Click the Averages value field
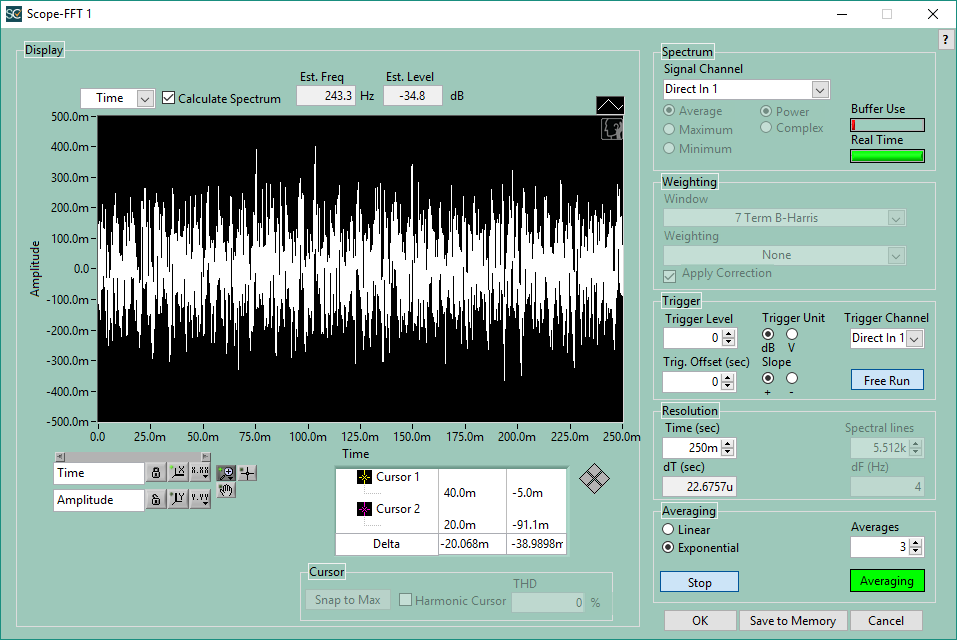 (879, 547)
